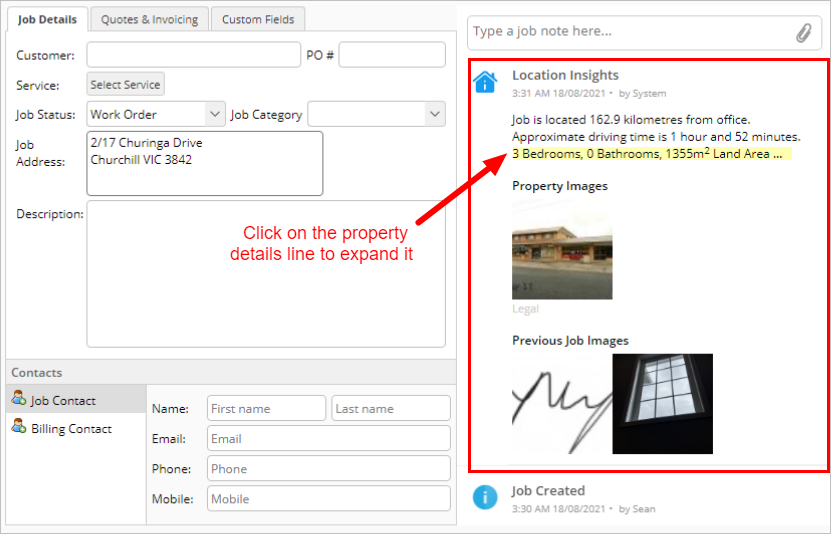Select Job Contact in the Contacts list
Image resolution: width=831 pixels, height=534 pixels.
tap(76, 399)
